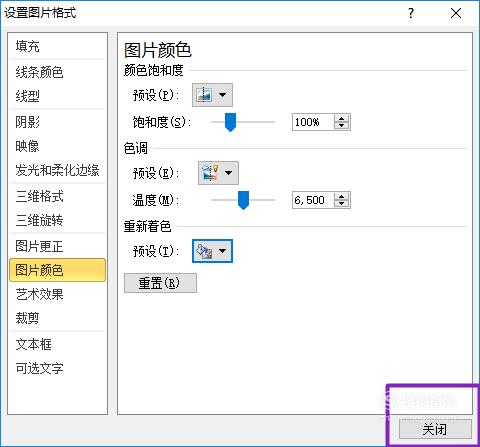Viewport: 480px width, 447px height.
Task: Open the 映像 category
Action: (57, 146)
